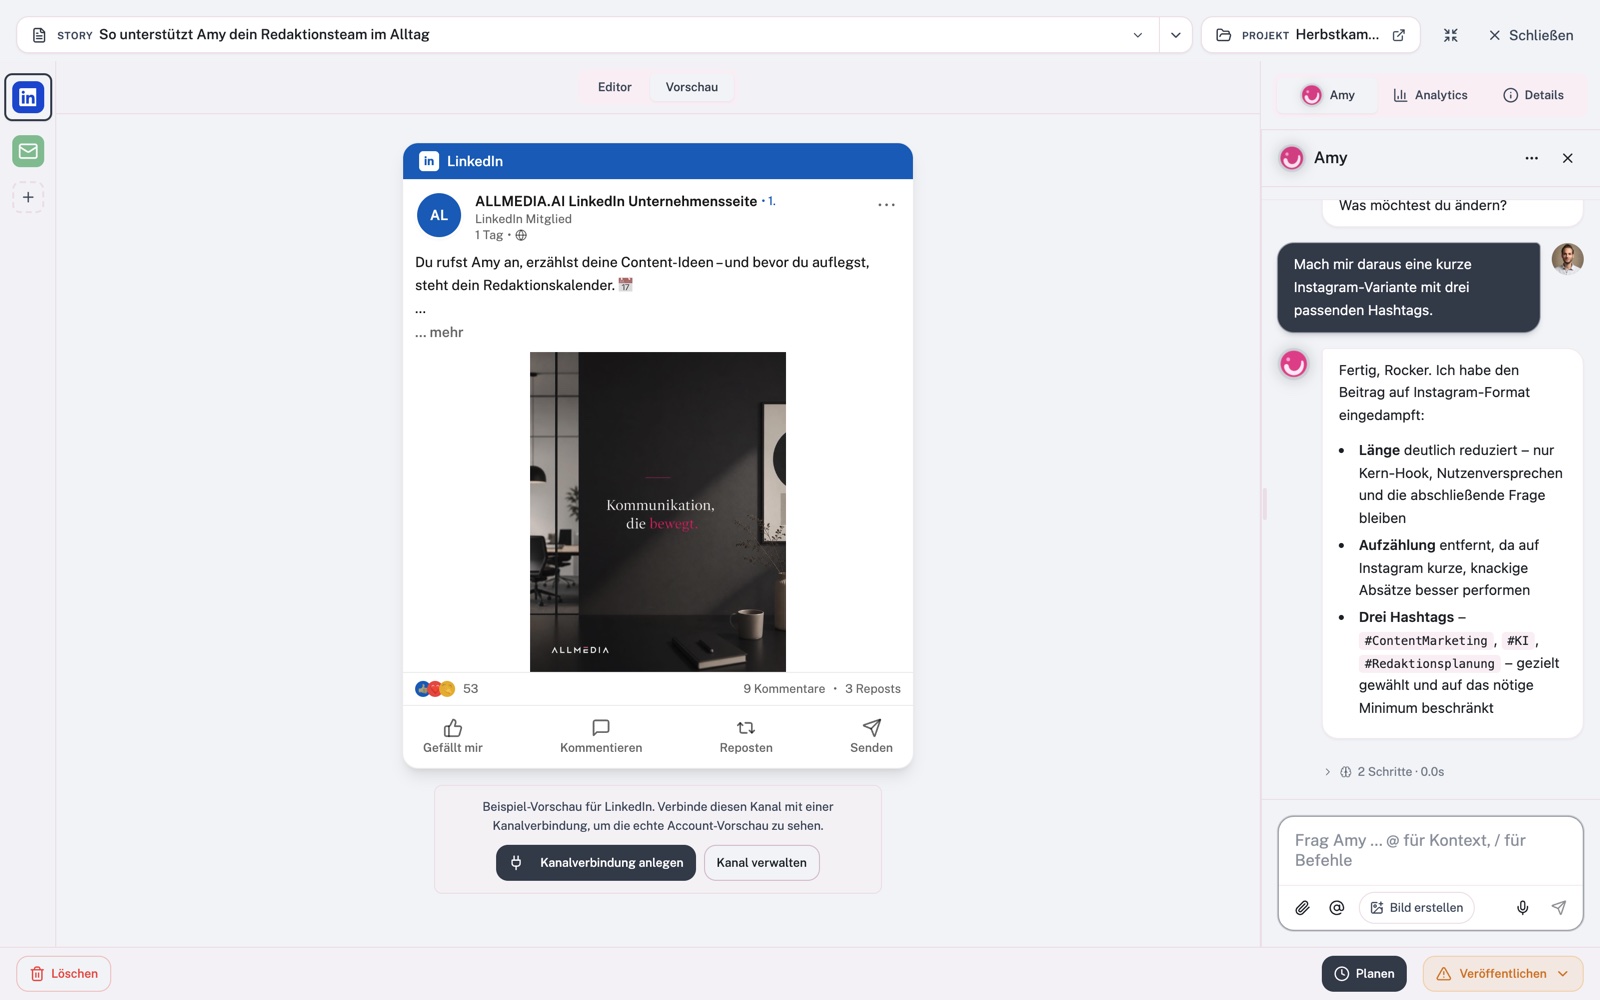This screenshot has height=1000, width=1600.
Task: Add a new channel with plus icon
Action: point(28,197)
